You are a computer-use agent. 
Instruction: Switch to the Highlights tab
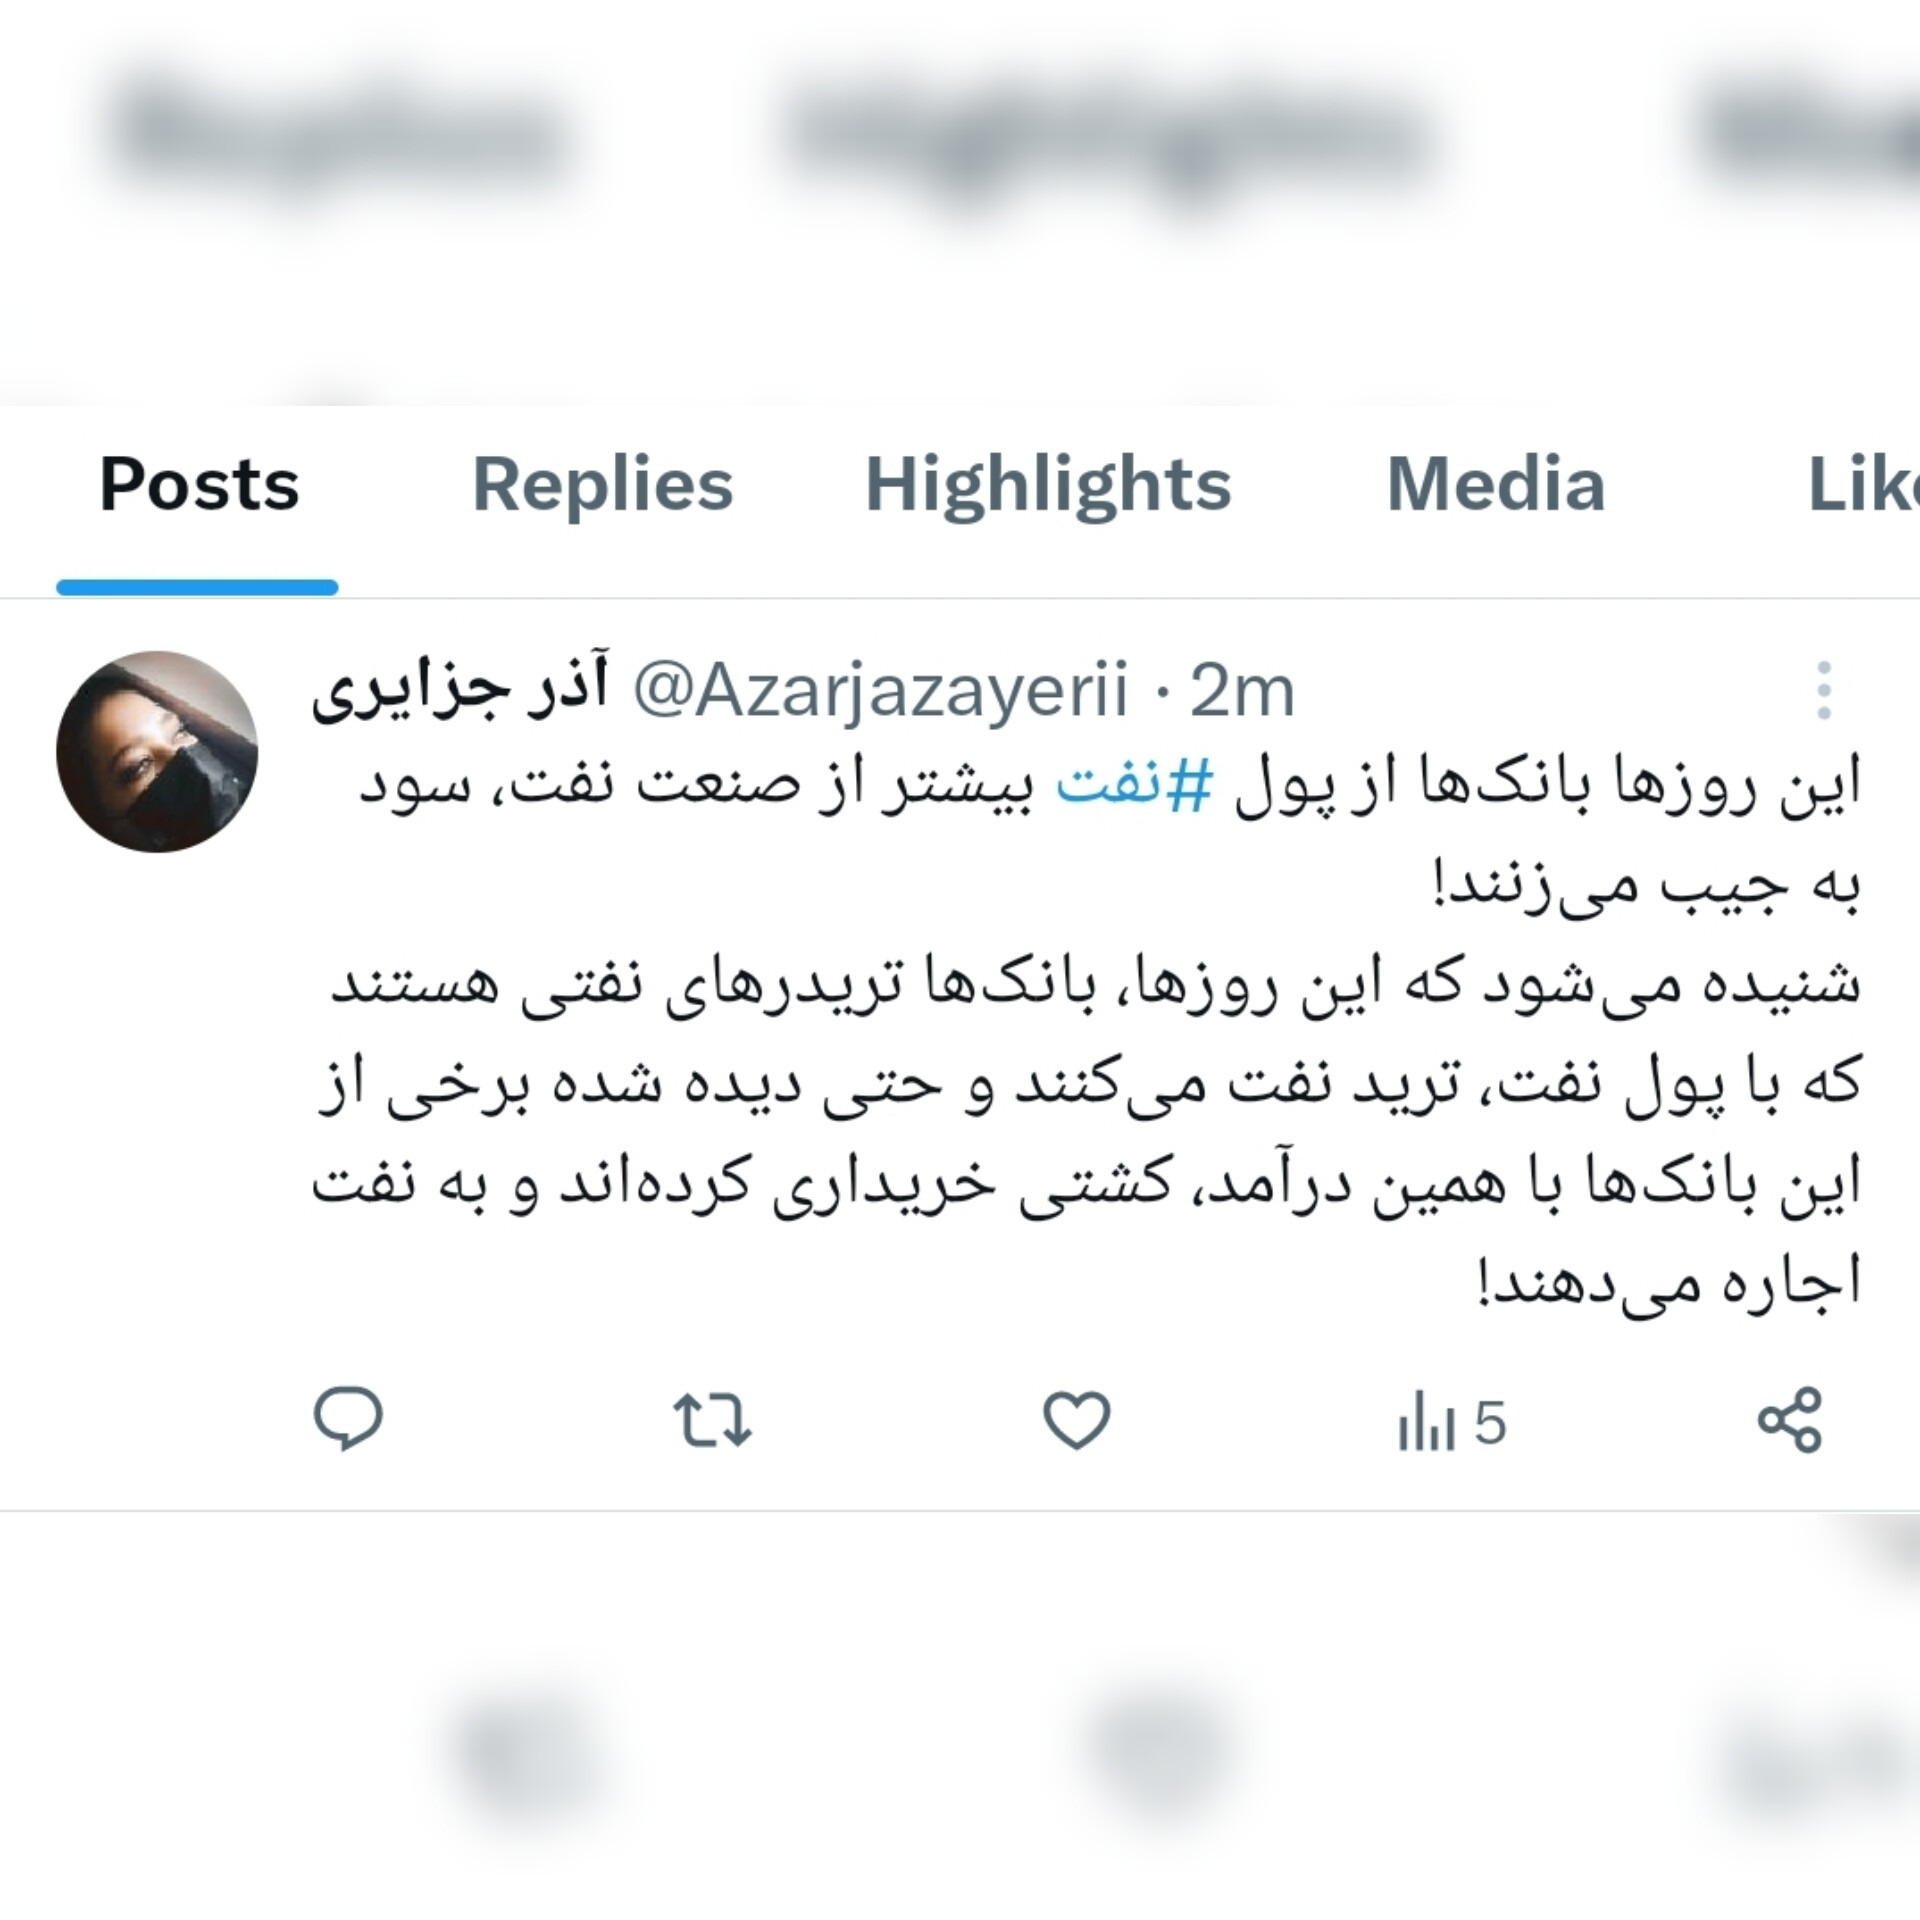[x=1048, y=485]
